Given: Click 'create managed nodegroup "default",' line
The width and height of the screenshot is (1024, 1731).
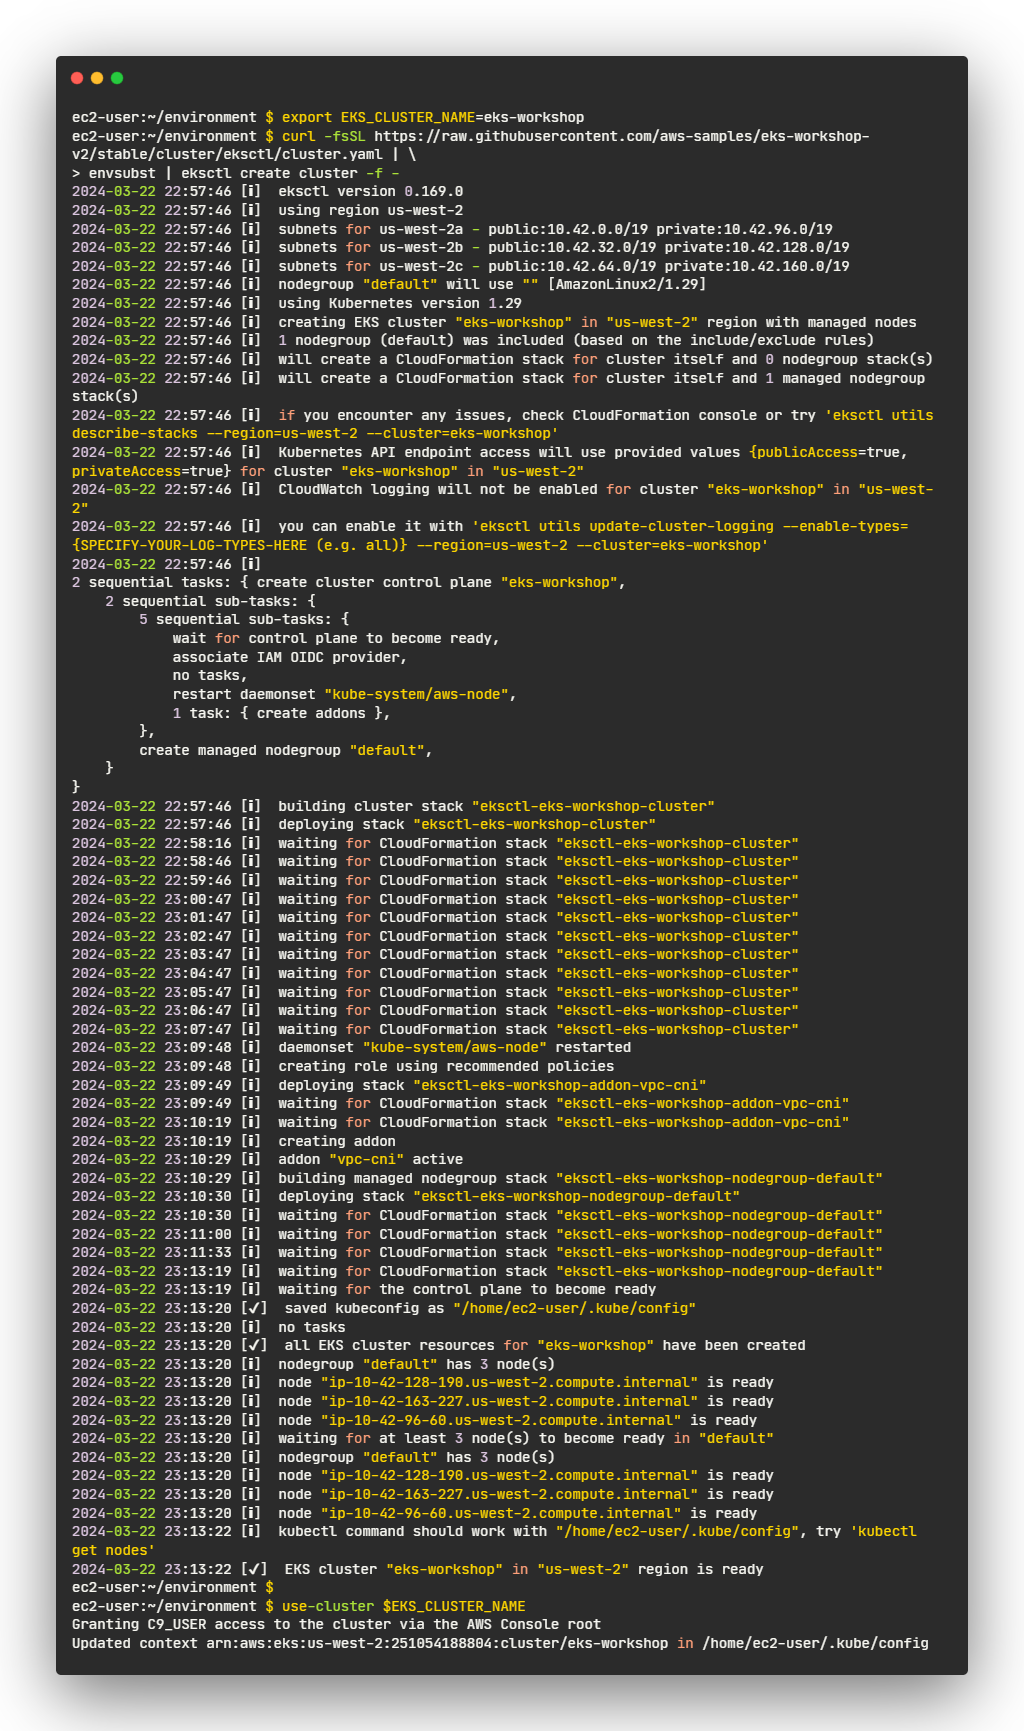Looking at the screenshot, I should (x=286, y=750).
